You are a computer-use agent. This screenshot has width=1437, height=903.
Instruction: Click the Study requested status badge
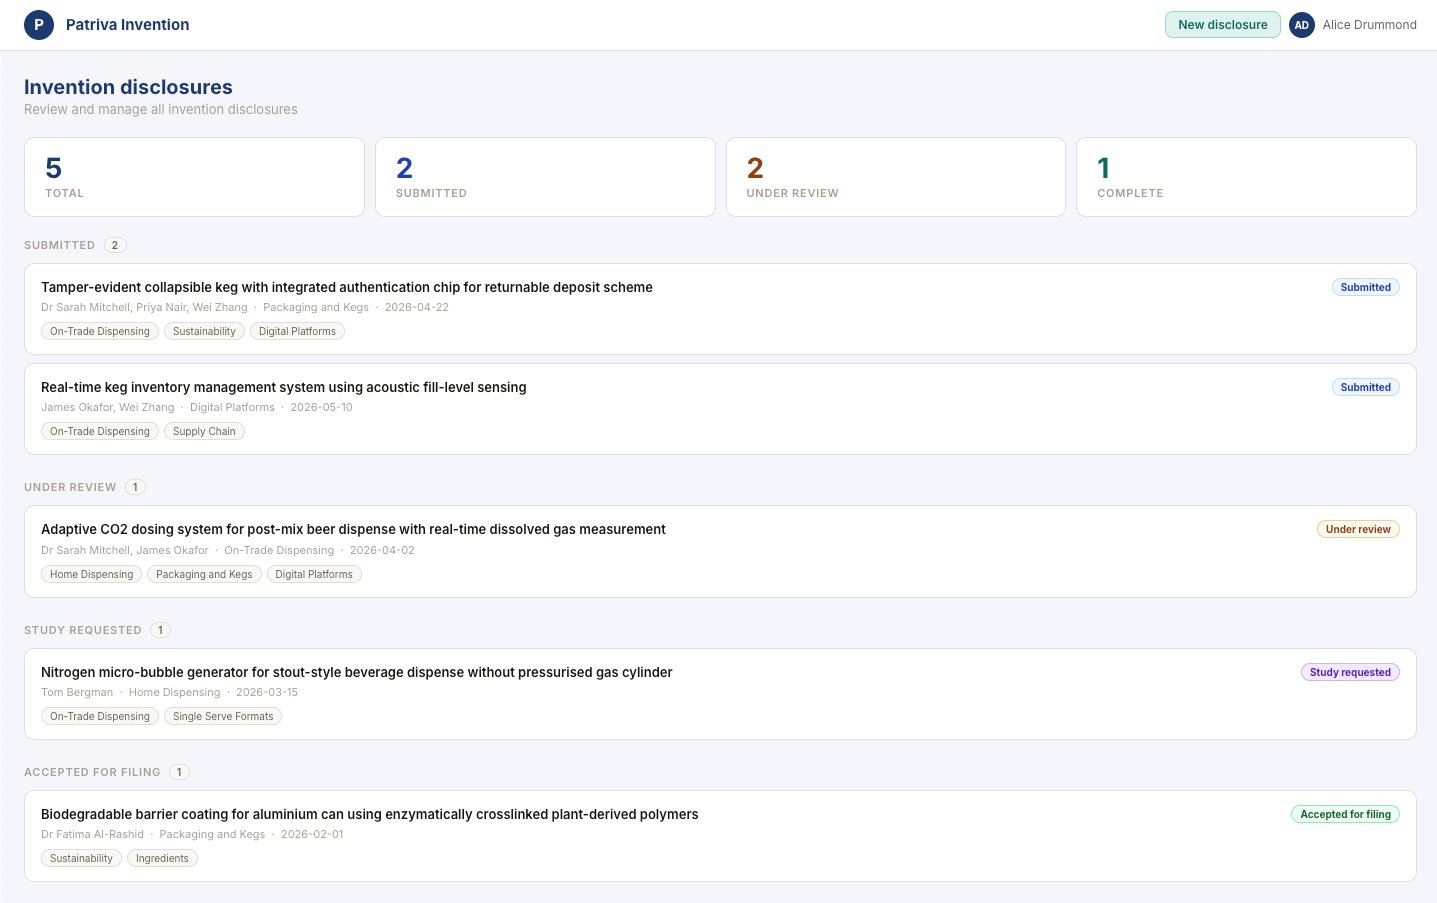(x=1350, y=672)
